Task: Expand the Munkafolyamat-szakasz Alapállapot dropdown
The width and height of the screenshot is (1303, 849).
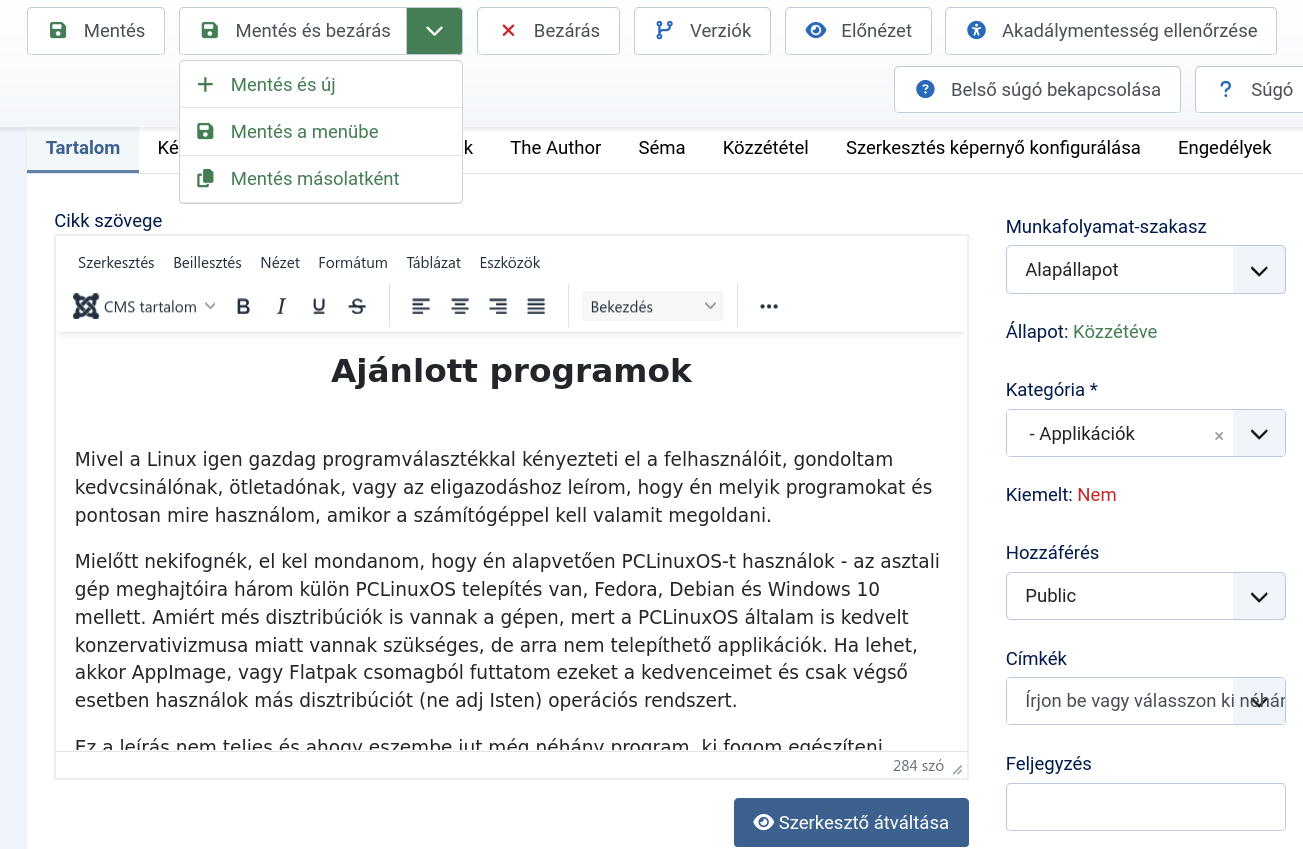Action: (x=1145, y=270)
